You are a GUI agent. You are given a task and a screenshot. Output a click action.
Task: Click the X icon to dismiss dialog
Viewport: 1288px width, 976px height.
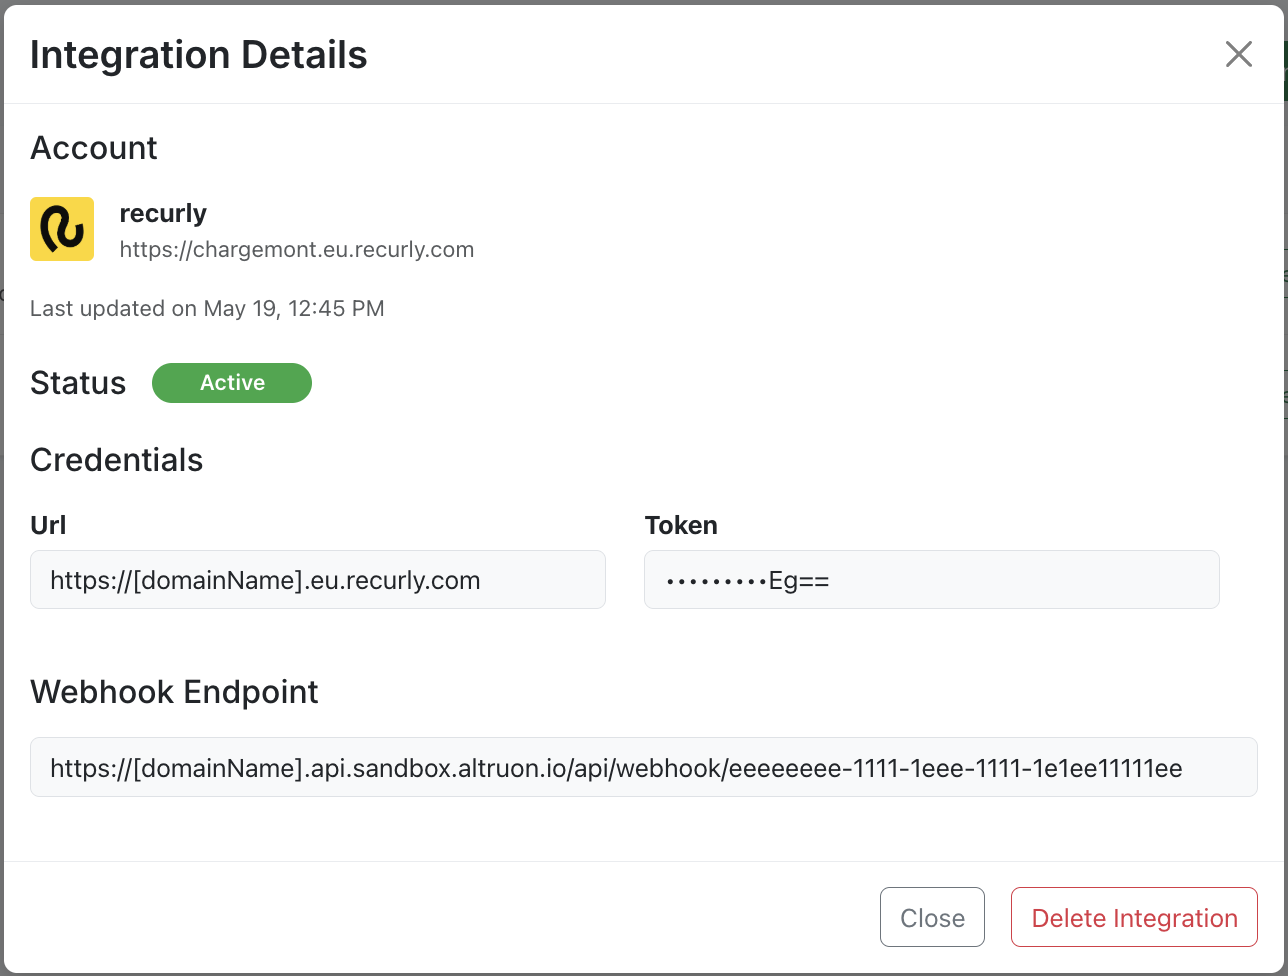click(x=1238, y=54)
